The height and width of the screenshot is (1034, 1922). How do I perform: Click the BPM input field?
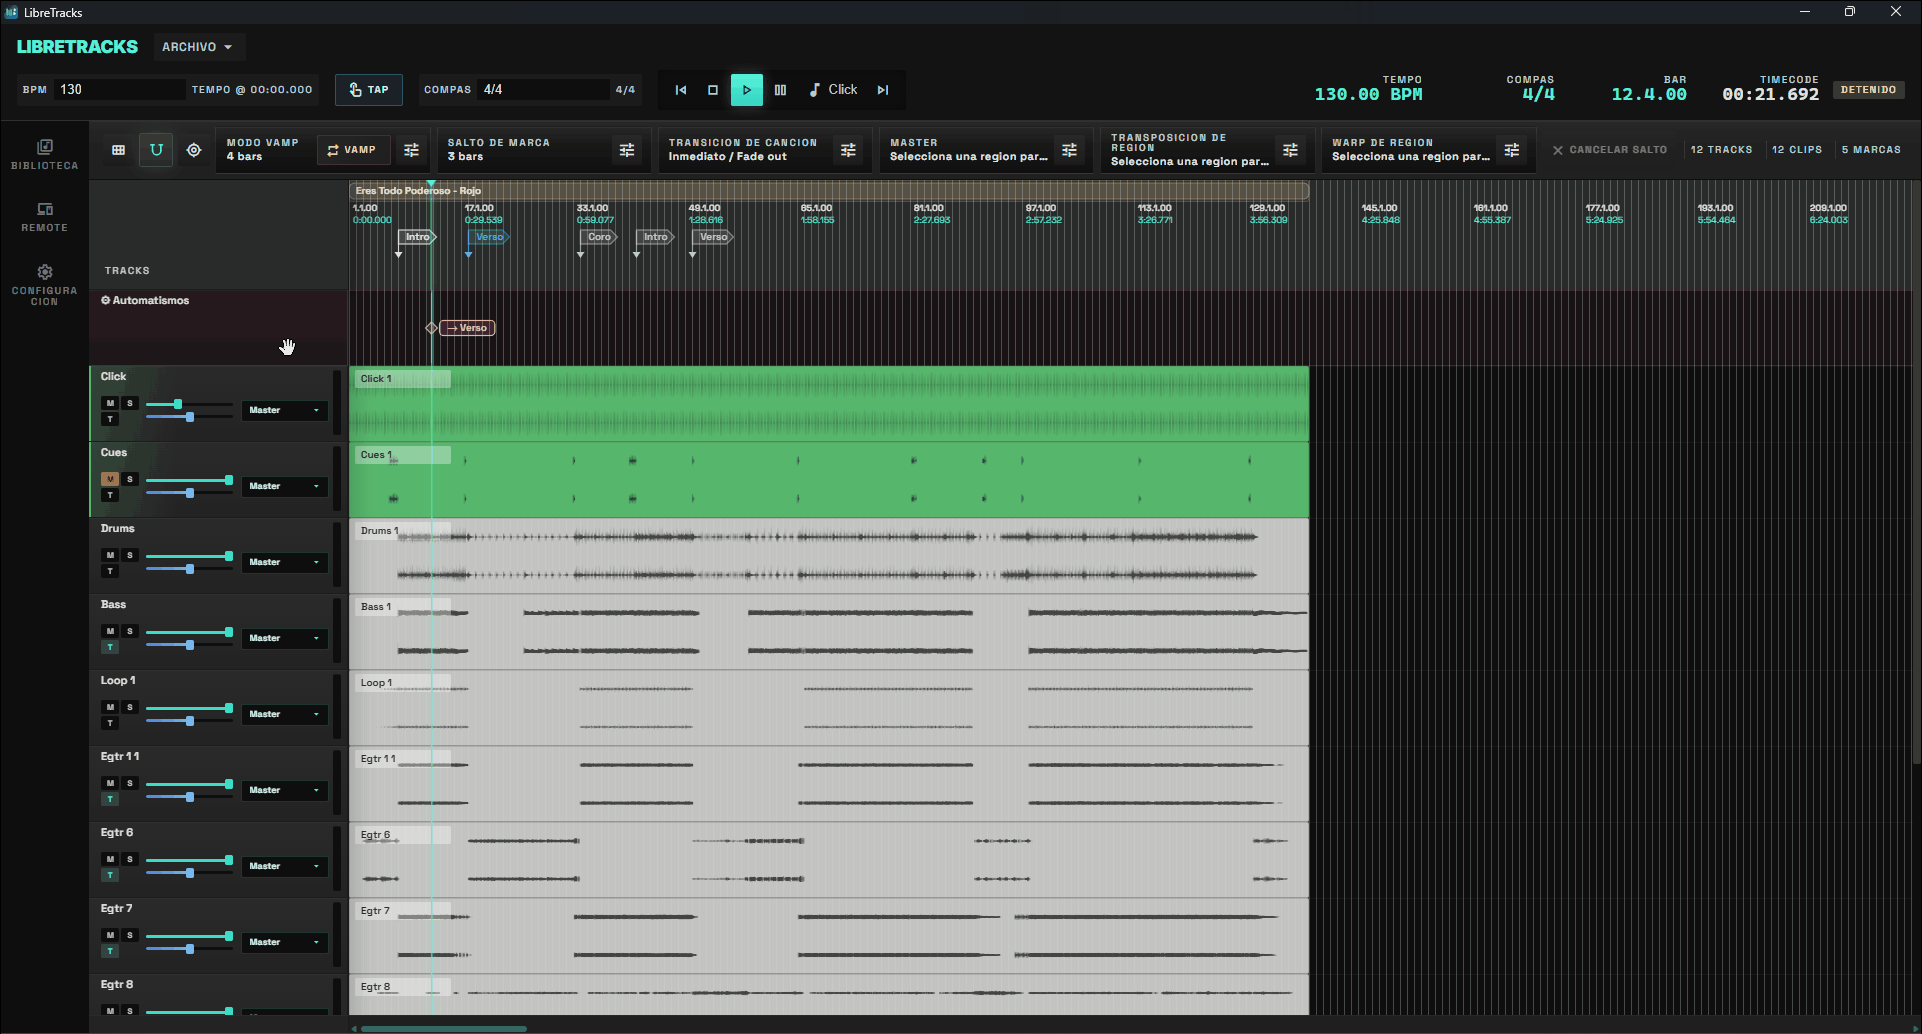[x=120, y=90]
